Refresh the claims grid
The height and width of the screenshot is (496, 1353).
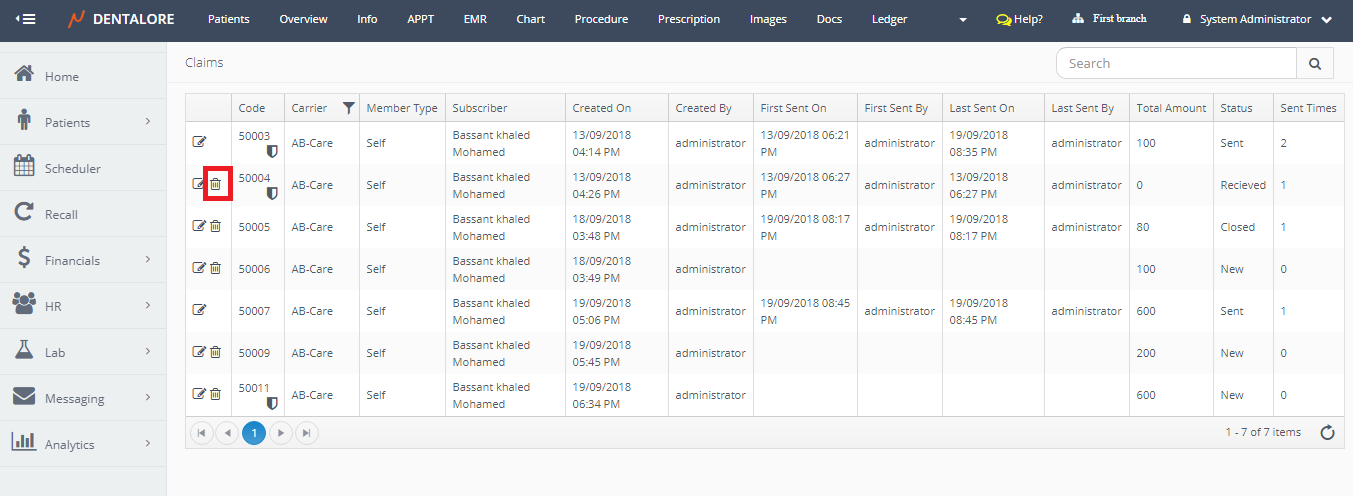pyautogui.click(x=1327, y=433)
